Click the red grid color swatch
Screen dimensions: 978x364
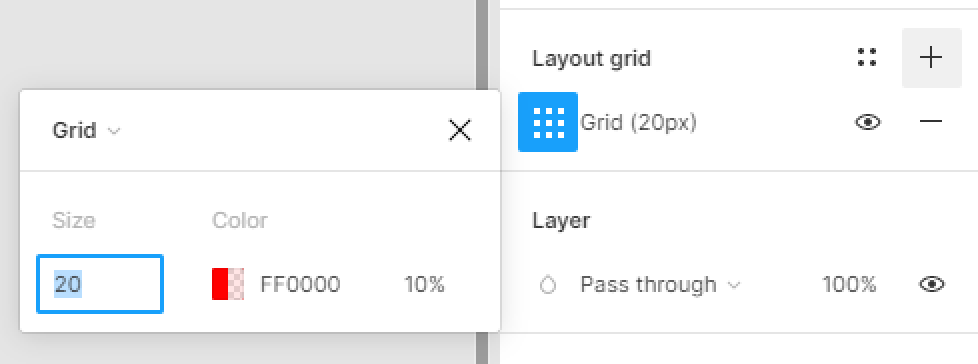228,284
